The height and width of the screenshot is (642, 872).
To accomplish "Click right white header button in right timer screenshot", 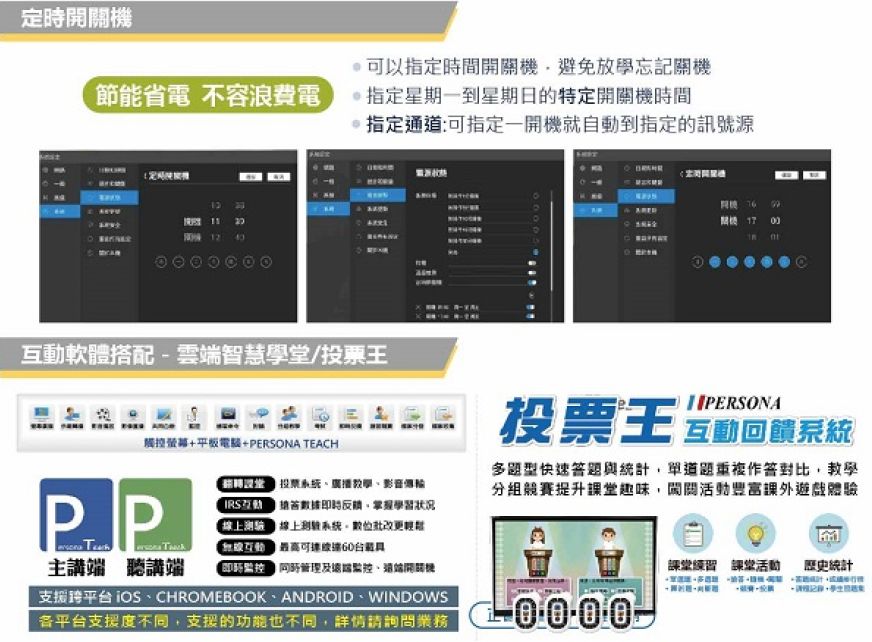I will pos(815,175).
